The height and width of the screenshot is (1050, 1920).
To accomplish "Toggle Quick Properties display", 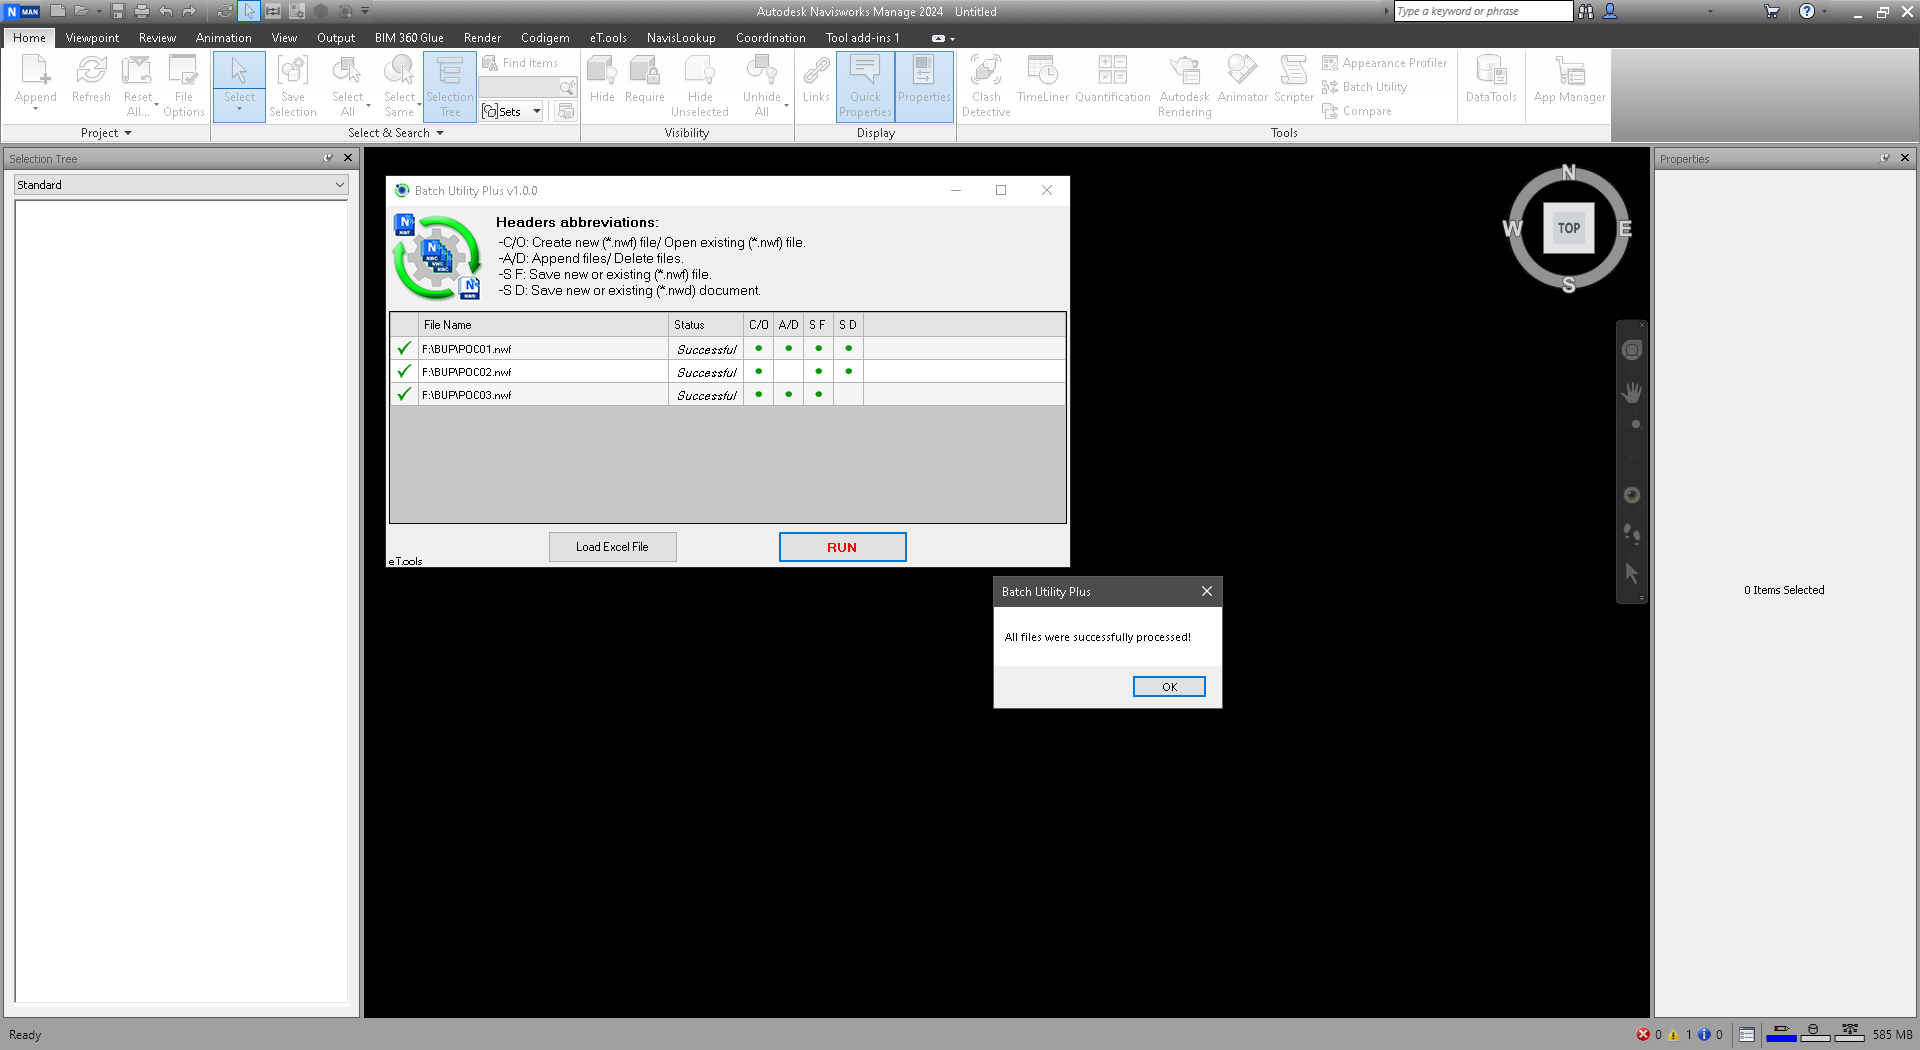I will (865, 86).
